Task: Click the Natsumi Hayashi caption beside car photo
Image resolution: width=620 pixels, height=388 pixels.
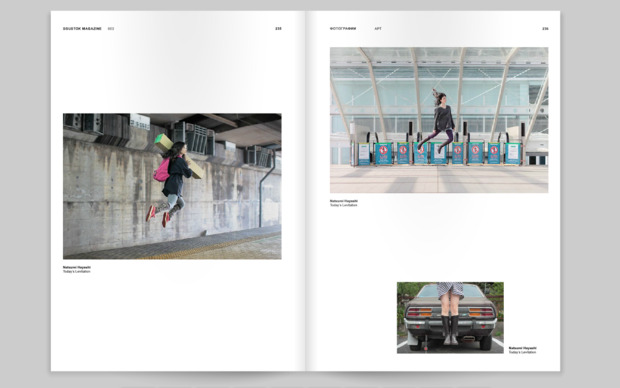Action: coord(522,348)
